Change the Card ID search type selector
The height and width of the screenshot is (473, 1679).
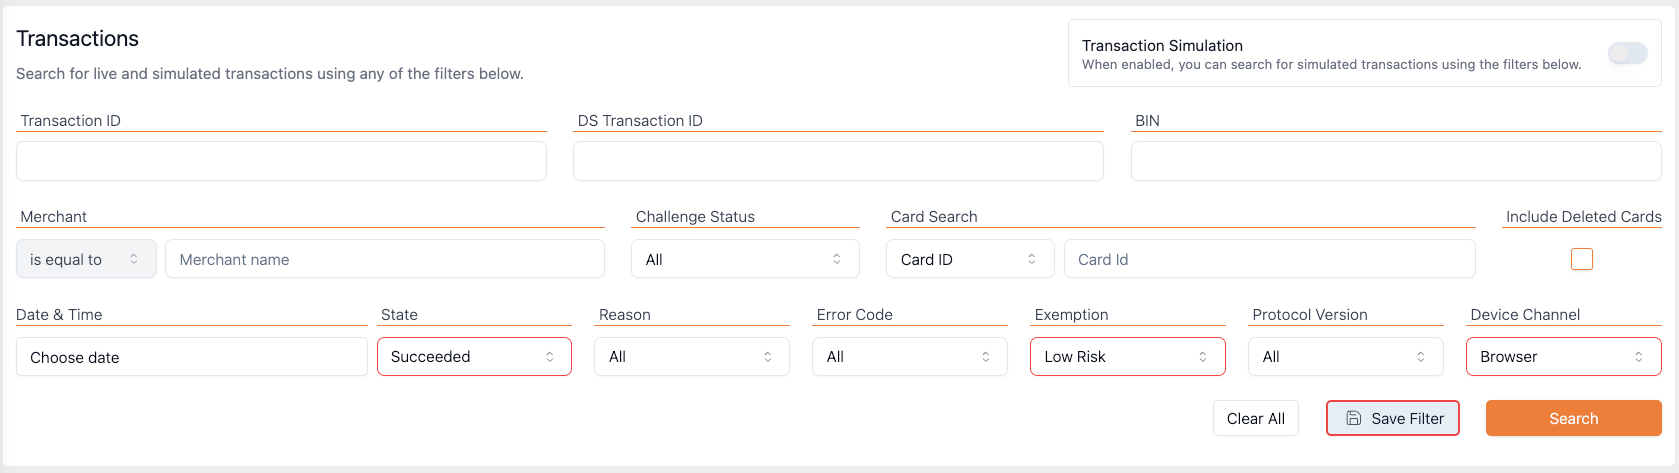coord(969,259)
